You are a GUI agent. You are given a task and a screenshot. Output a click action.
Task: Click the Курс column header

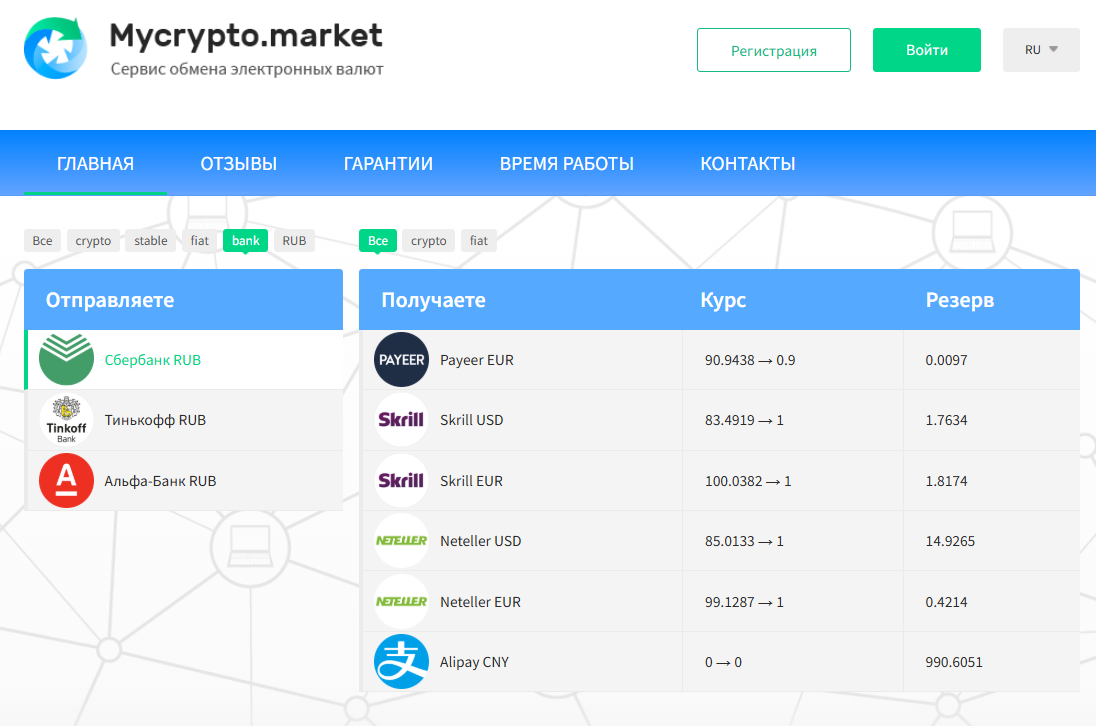tap(723, 300)
